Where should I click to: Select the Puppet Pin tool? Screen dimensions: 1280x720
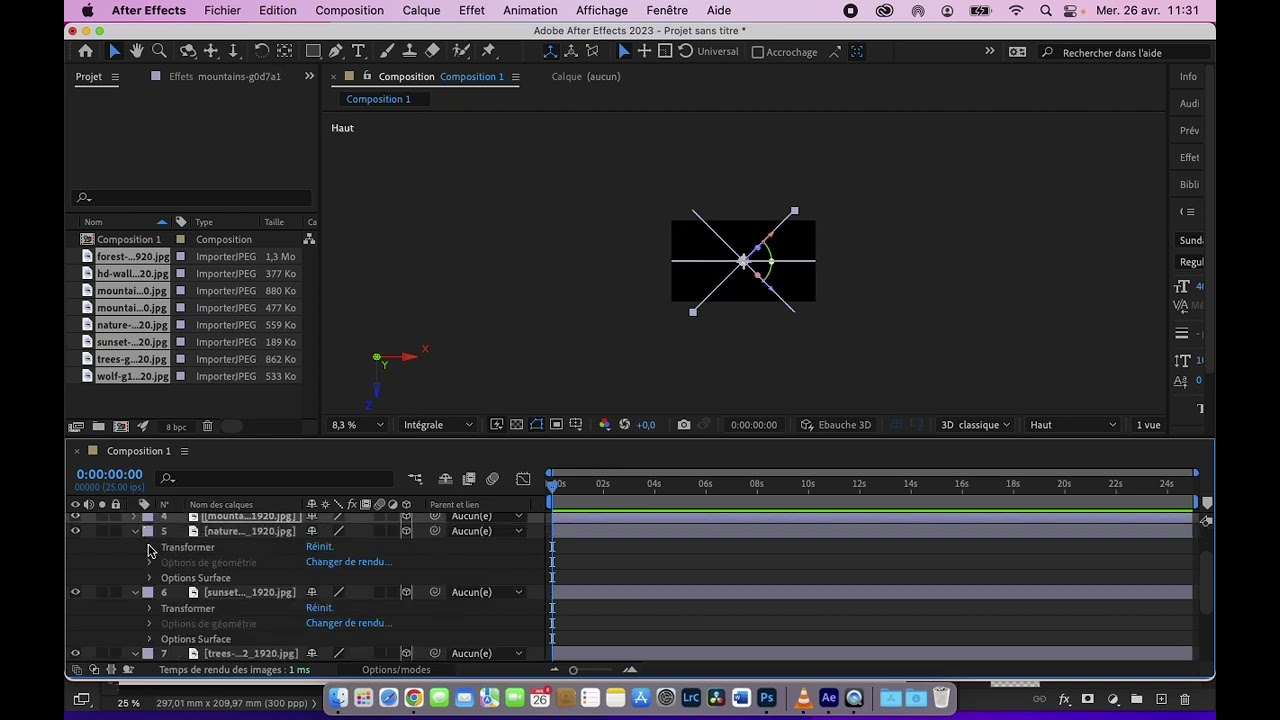pos(489,51)
